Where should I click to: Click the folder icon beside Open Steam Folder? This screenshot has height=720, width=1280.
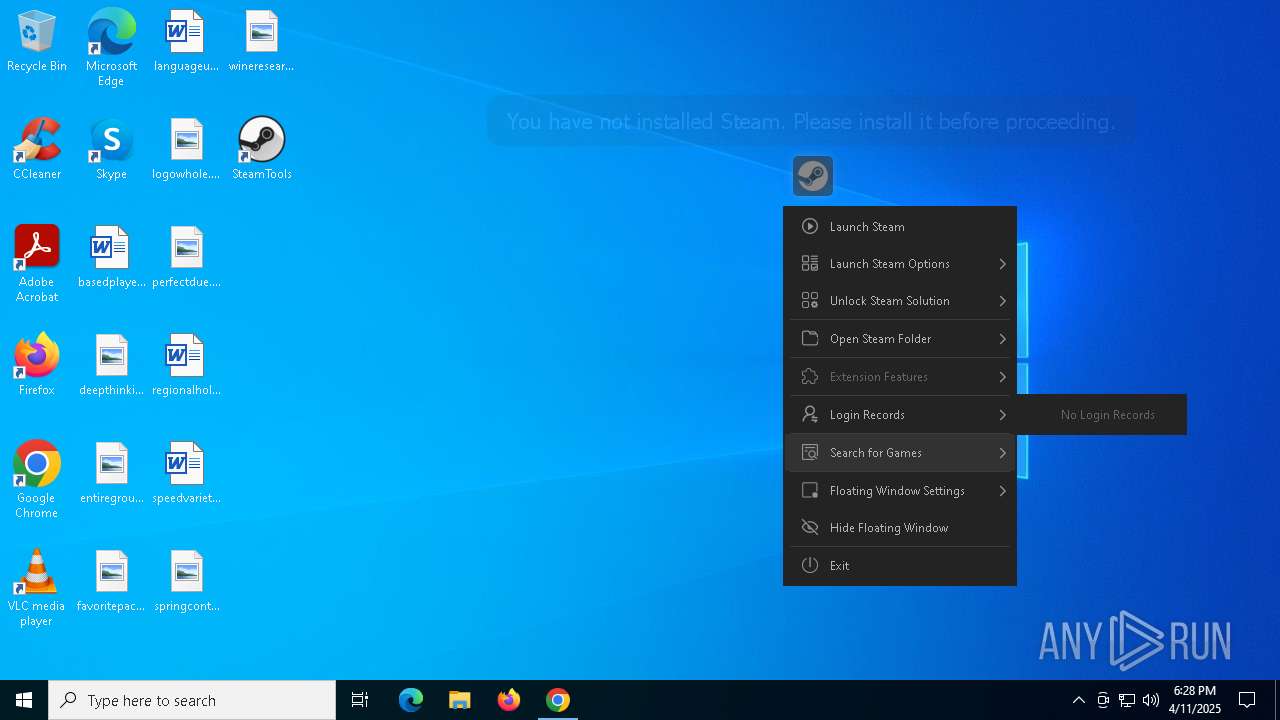[810, 339]
